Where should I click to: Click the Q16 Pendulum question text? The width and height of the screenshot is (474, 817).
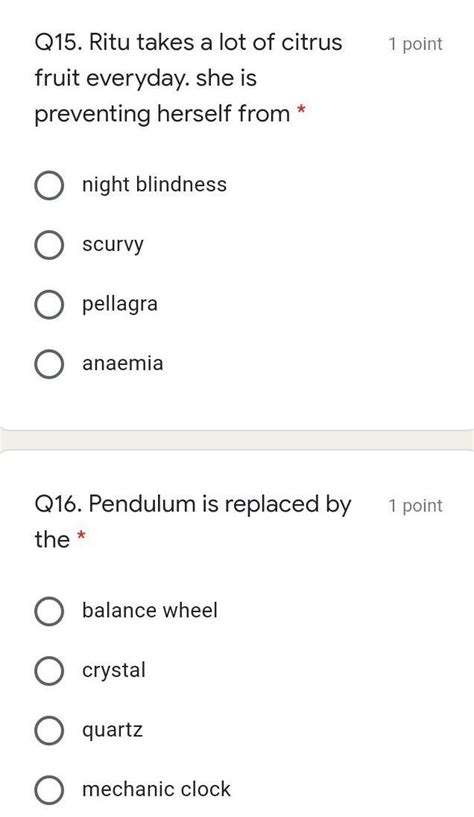point(193,522)
